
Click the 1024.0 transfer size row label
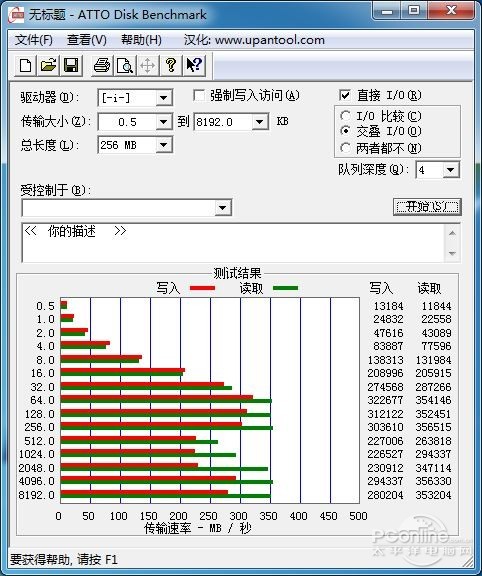tap(37, 454)
